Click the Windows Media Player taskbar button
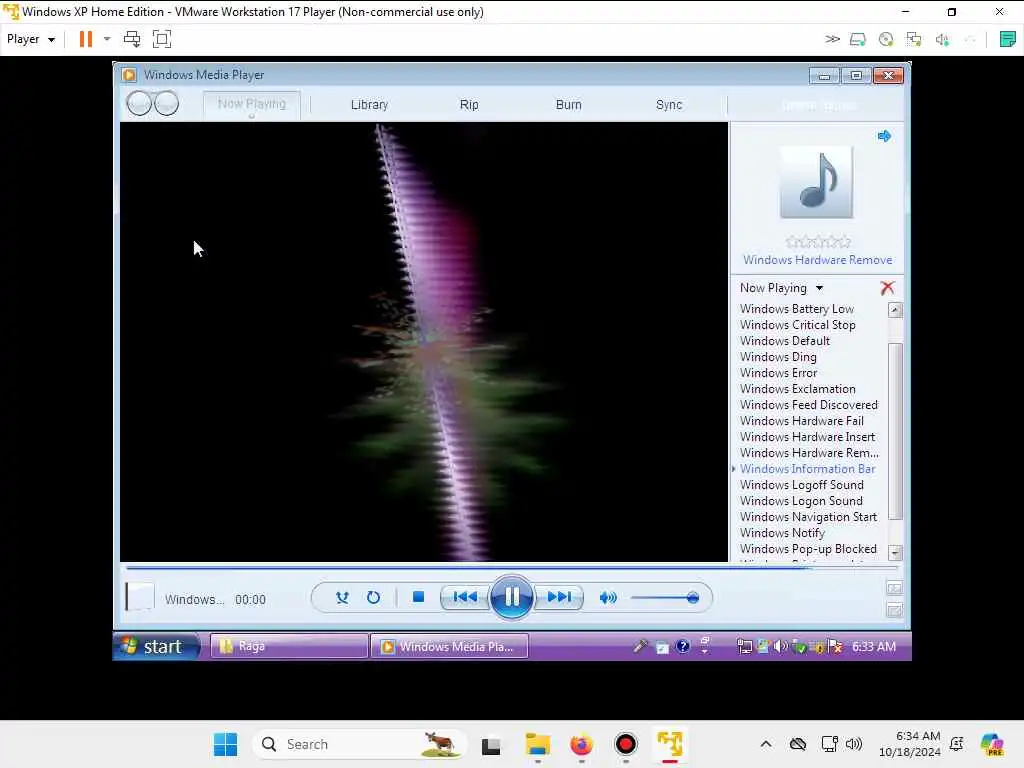1024x768 pixels. [x=449, y=646]
